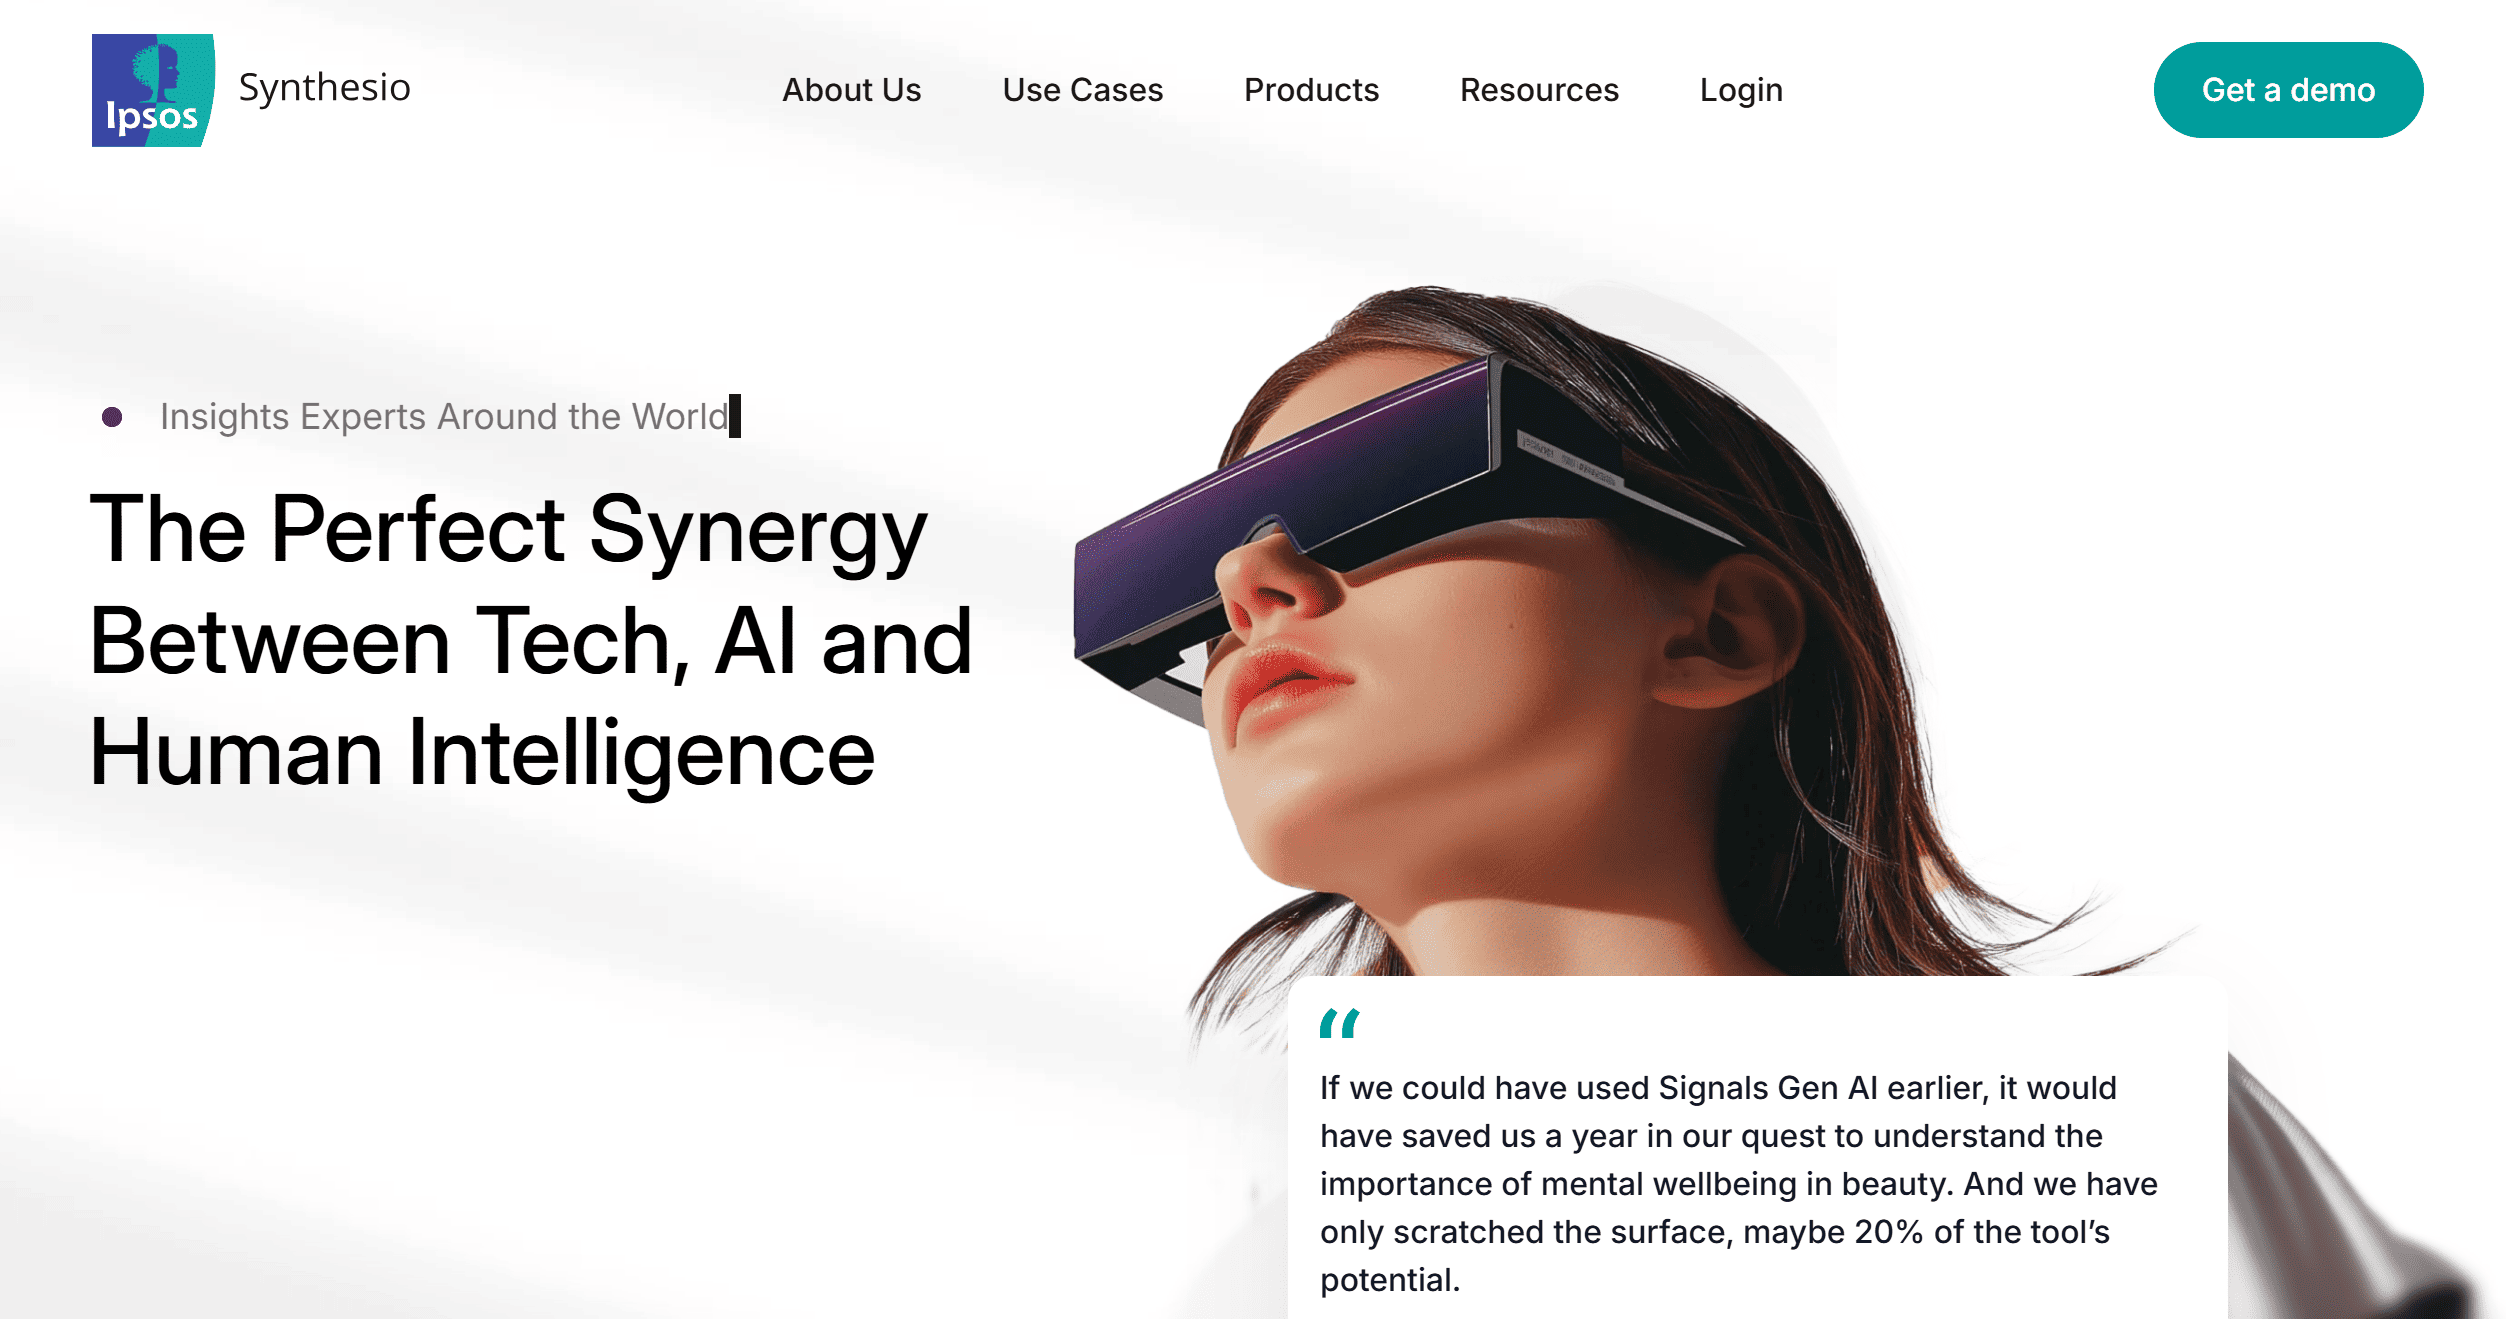Click the word Intelligence in the headline
Screen dimensions: 2506x1319
pyautogui.click(x=641, y=754)
